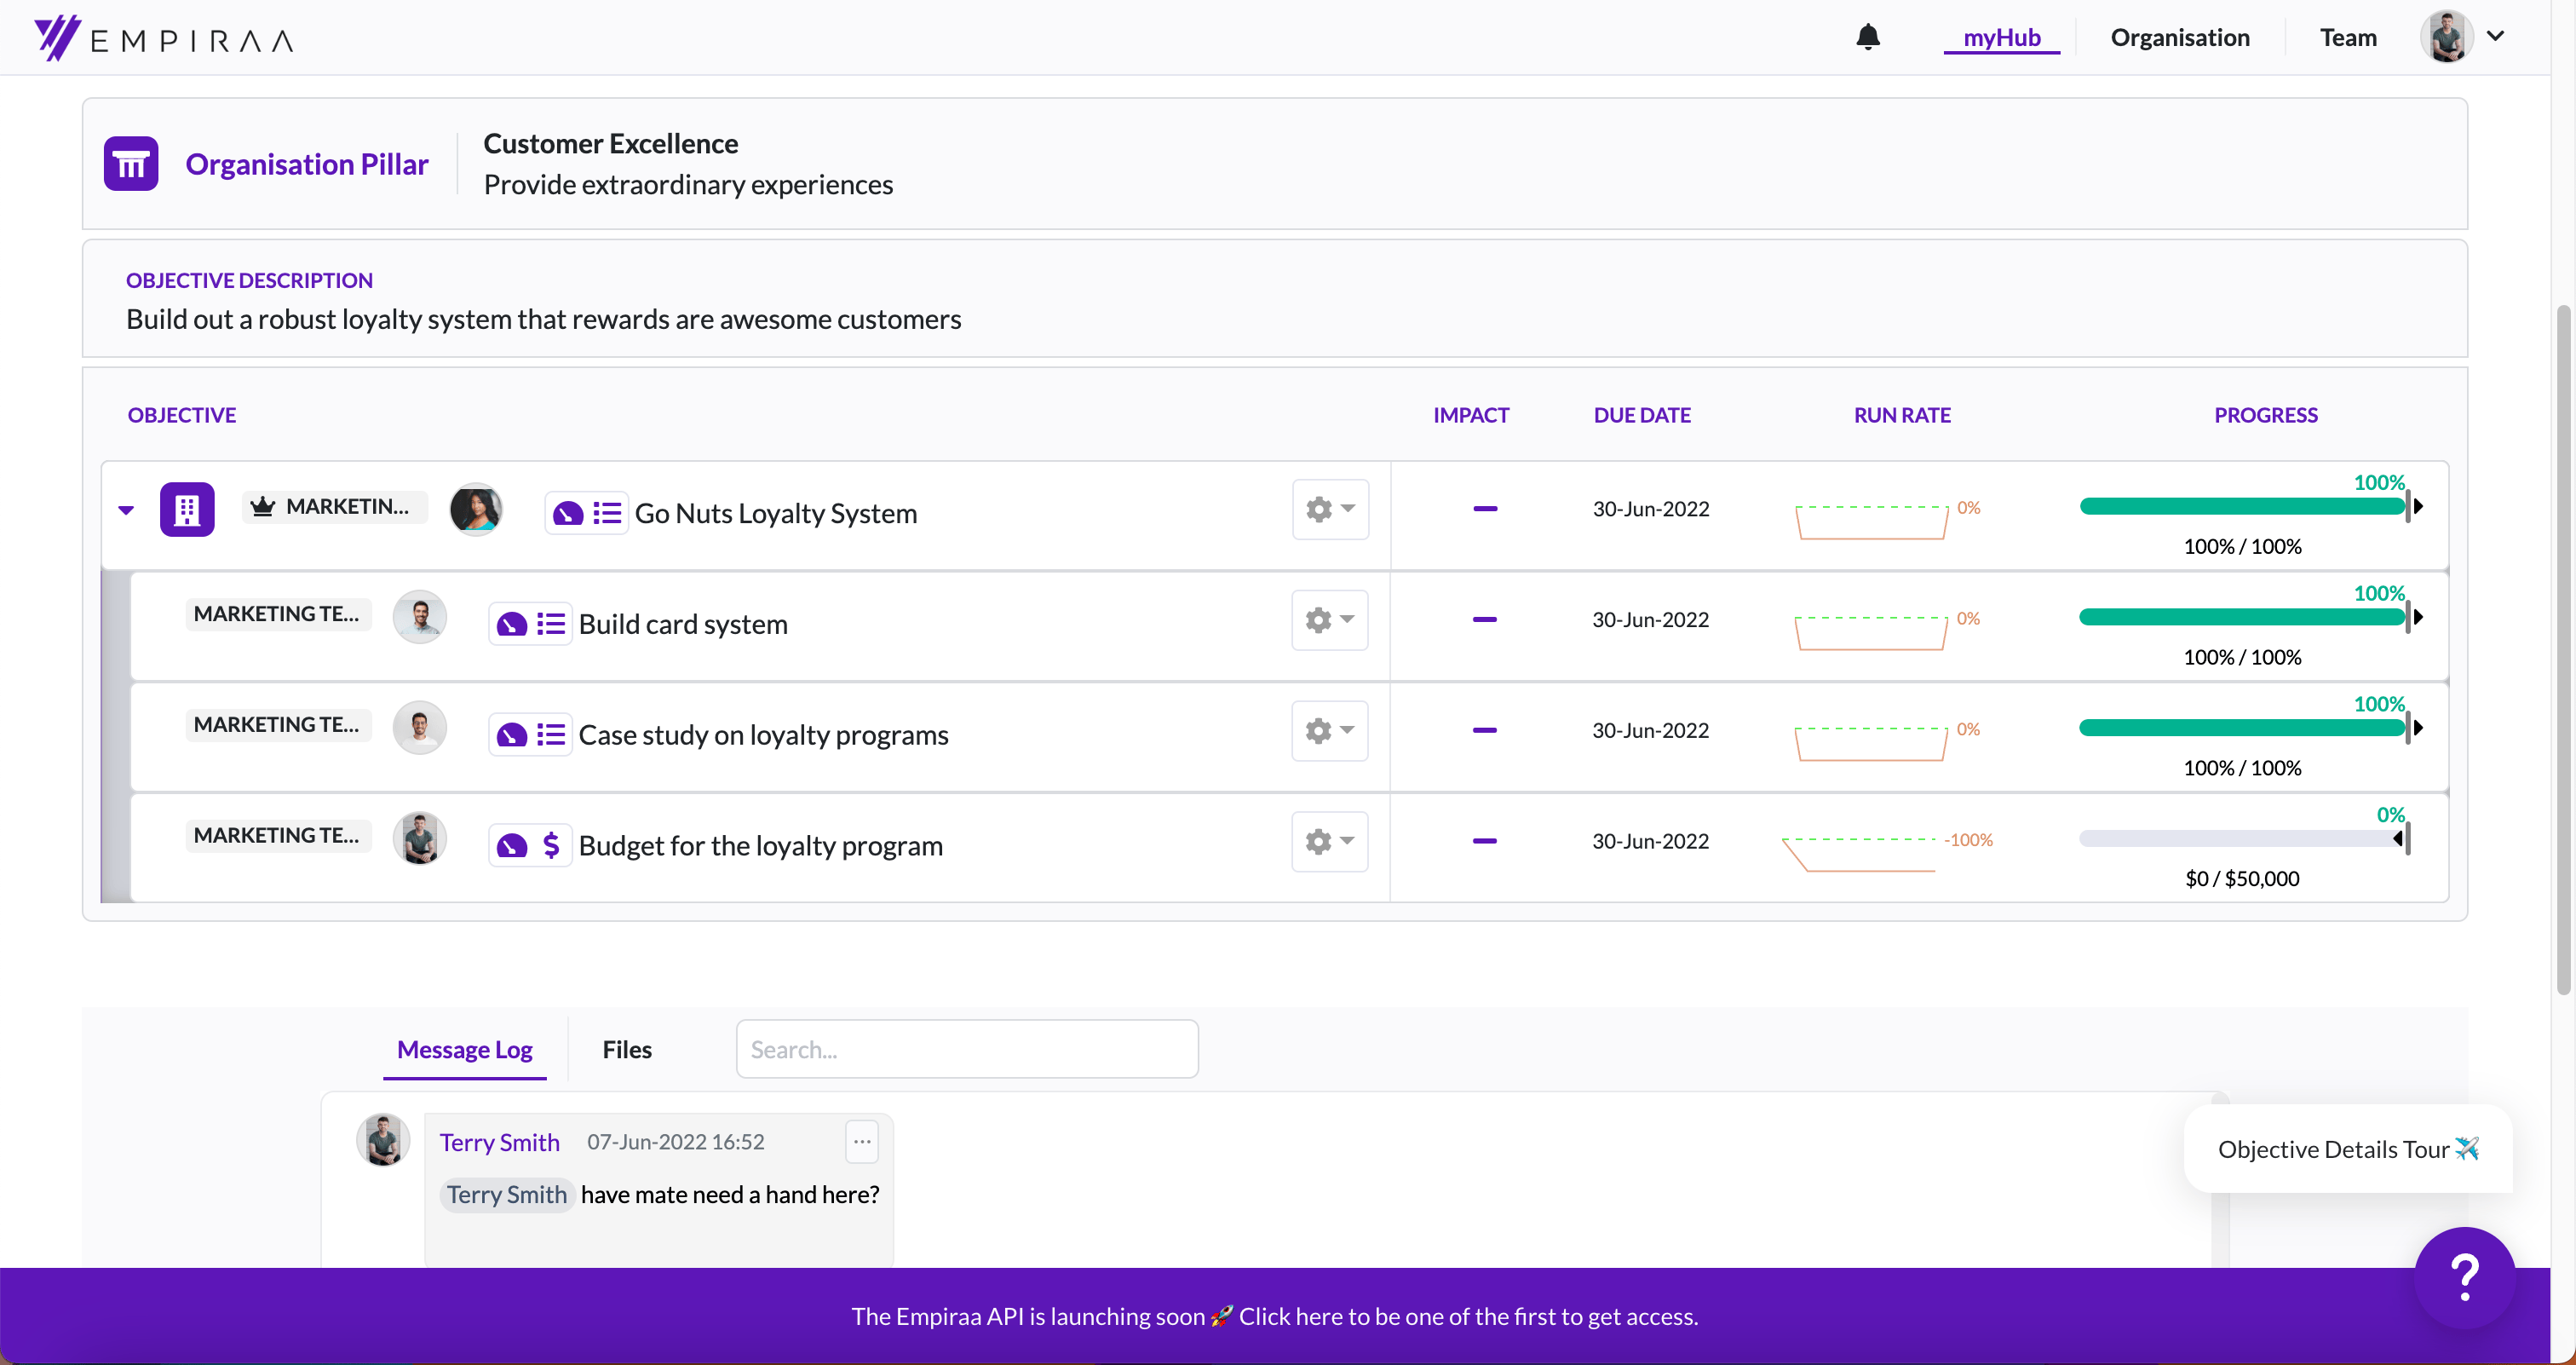Click the message log Search field
This screenshot has width=2576, height=1365.
(x=967, y=1050)
